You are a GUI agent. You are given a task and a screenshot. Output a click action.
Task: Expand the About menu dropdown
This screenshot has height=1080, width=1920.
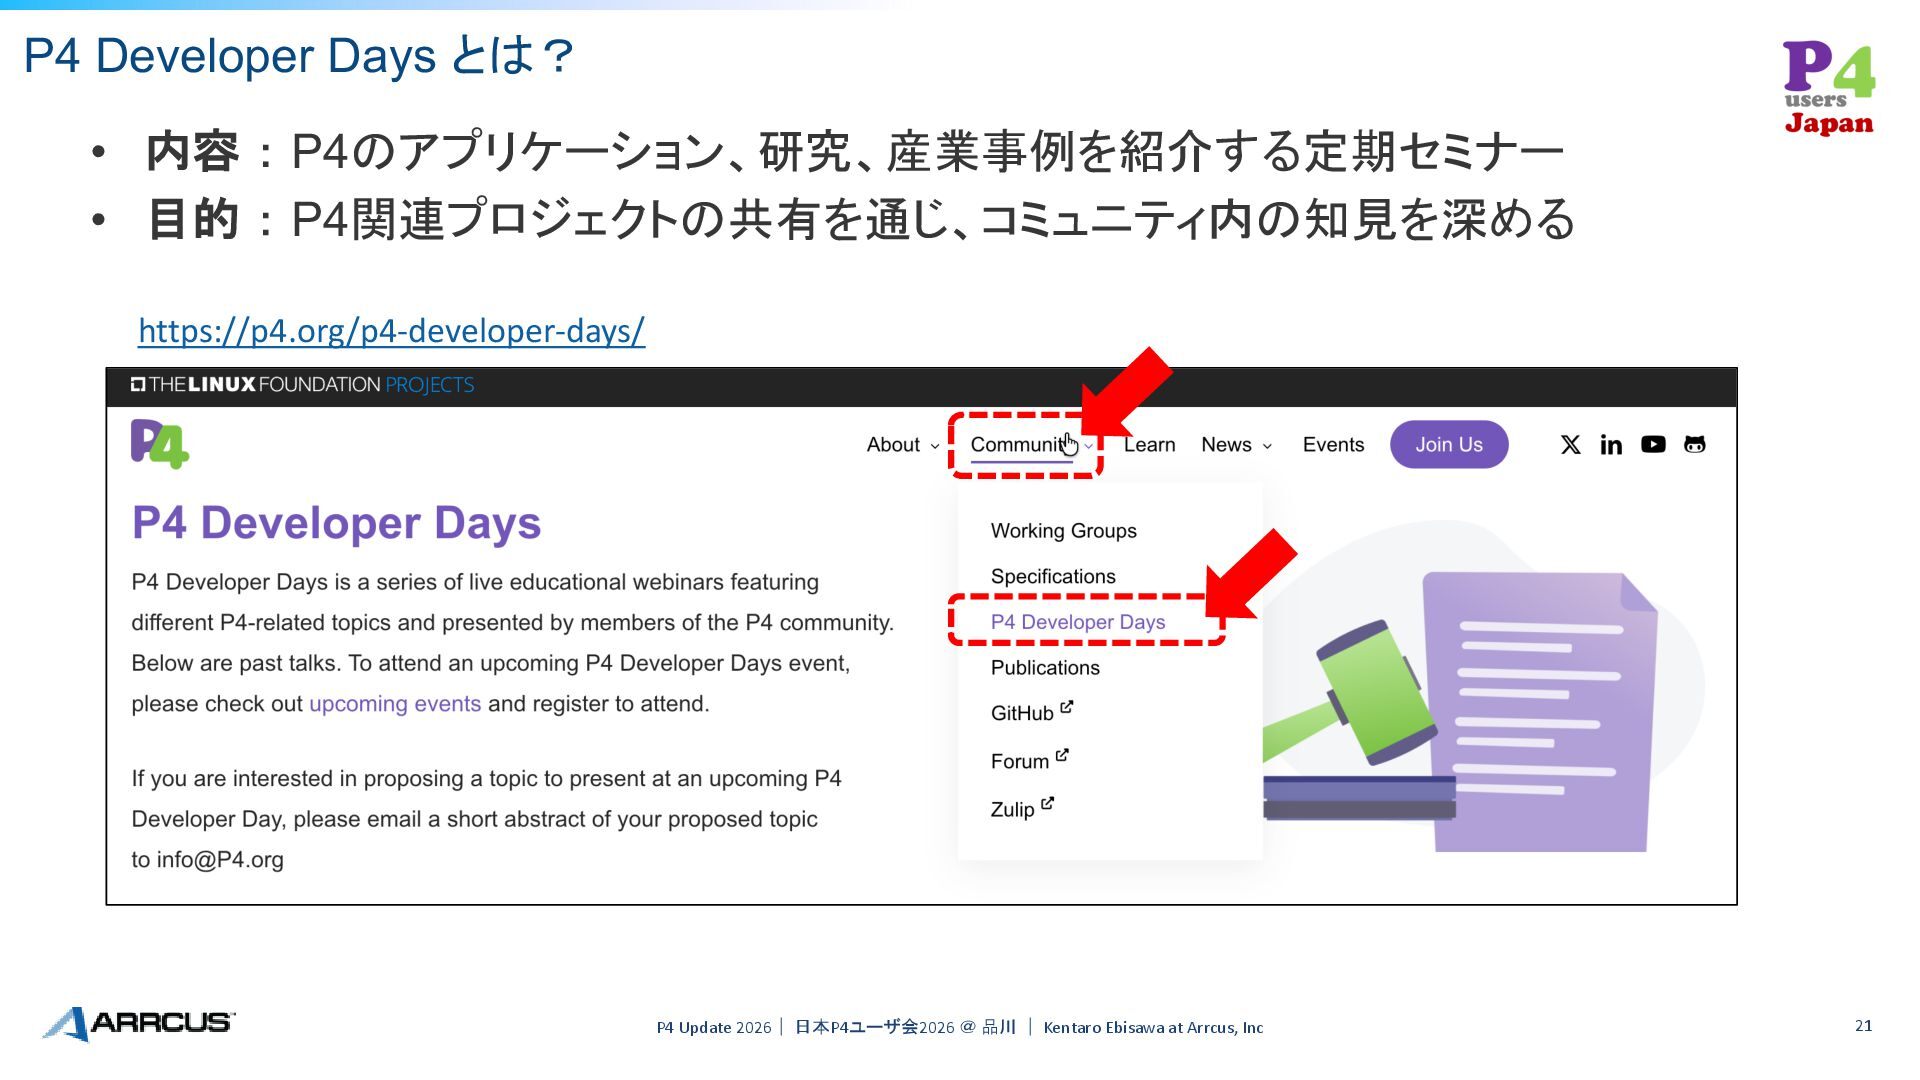[x=902, y=445]
